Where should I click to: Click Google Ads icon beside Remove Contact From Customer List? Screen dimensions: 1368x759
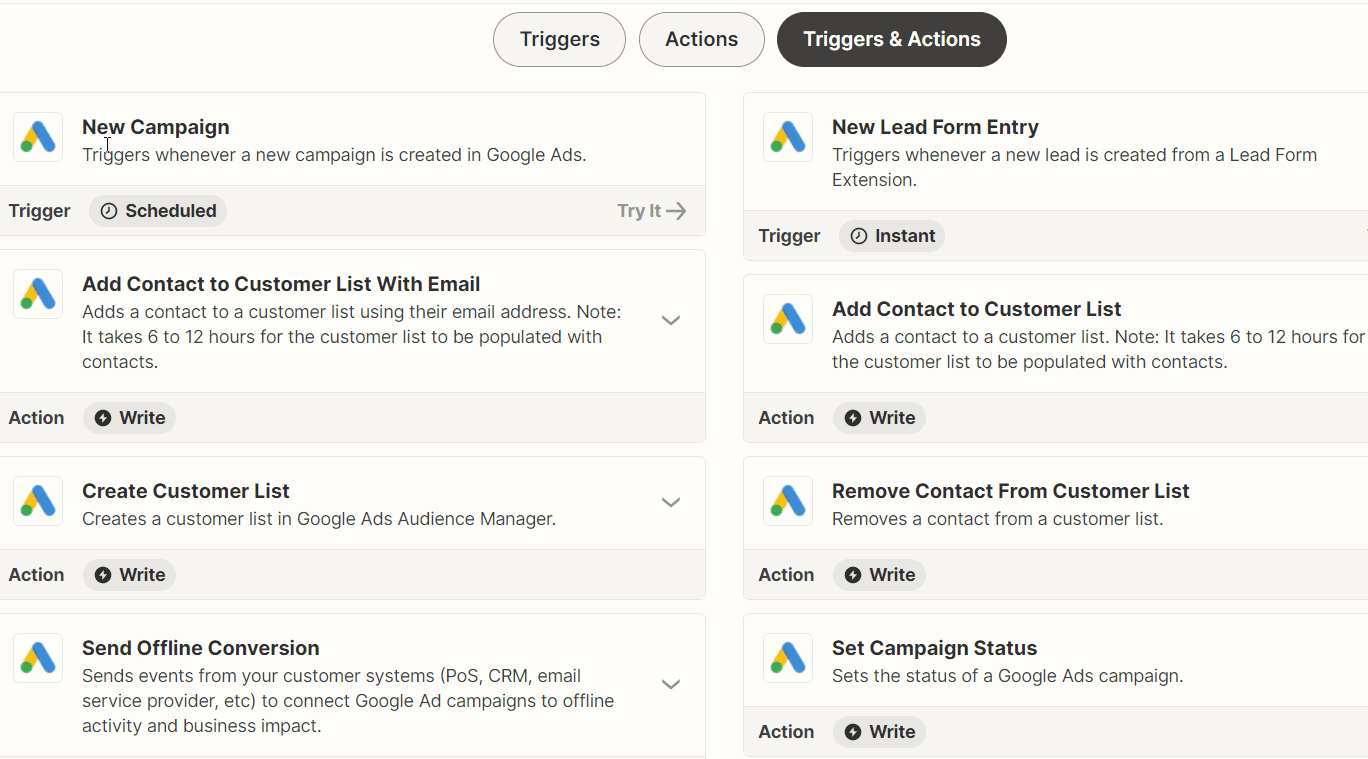point(788,501)
